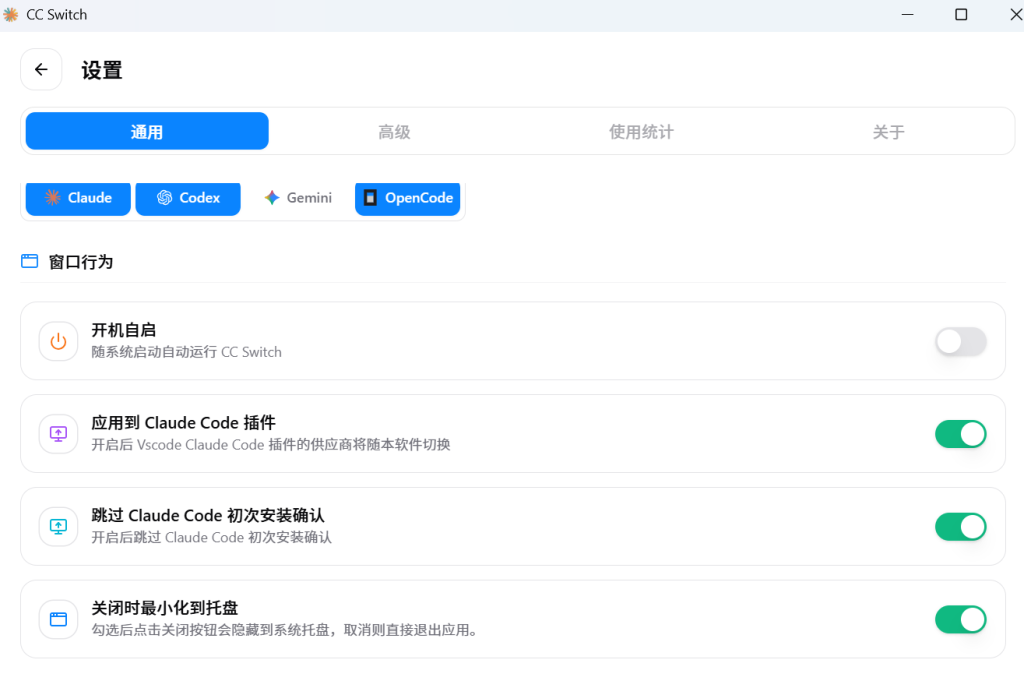1024x695 pixels.
Task: Click the purple monitor icon for Claude Code 插件
Action: click(58, 434)
